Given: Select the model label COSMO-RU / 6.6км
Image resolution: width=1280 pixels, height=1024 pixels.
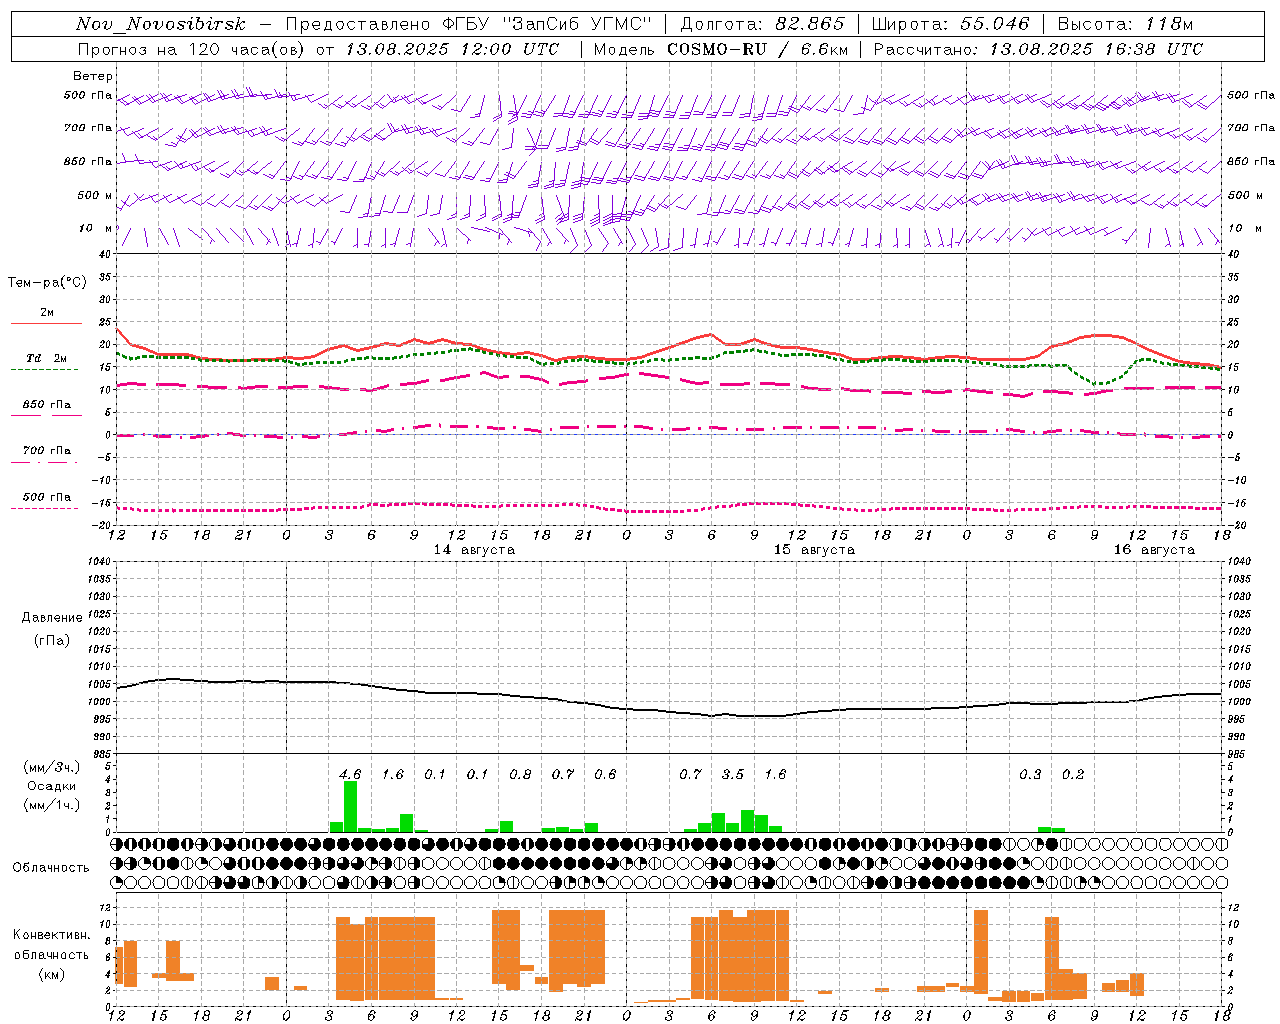Looking at the screenshot, I should [x=758, y=49].
